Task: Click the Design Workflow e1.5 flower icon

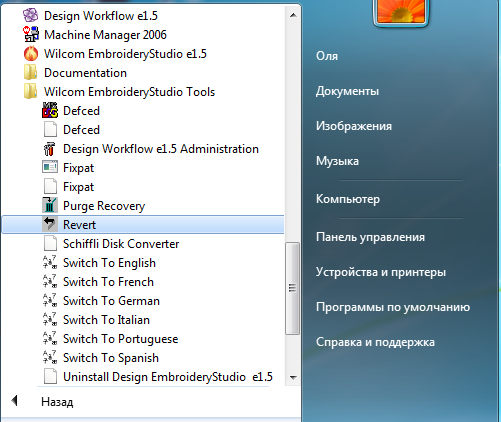Action: (x=31, y=15)
